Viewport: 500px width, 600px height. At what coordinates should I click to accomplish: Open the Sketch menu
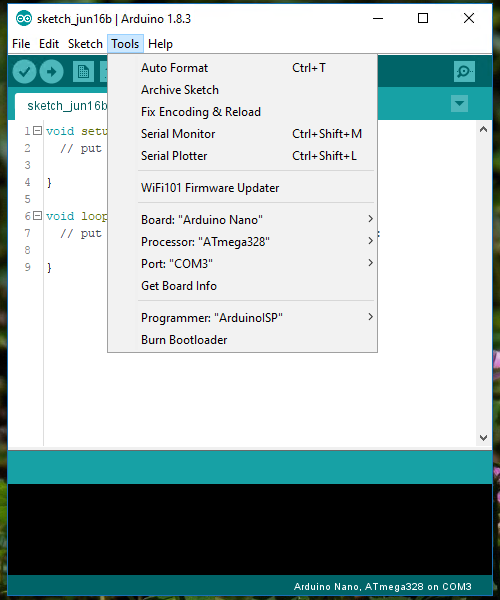coord(85,44)
